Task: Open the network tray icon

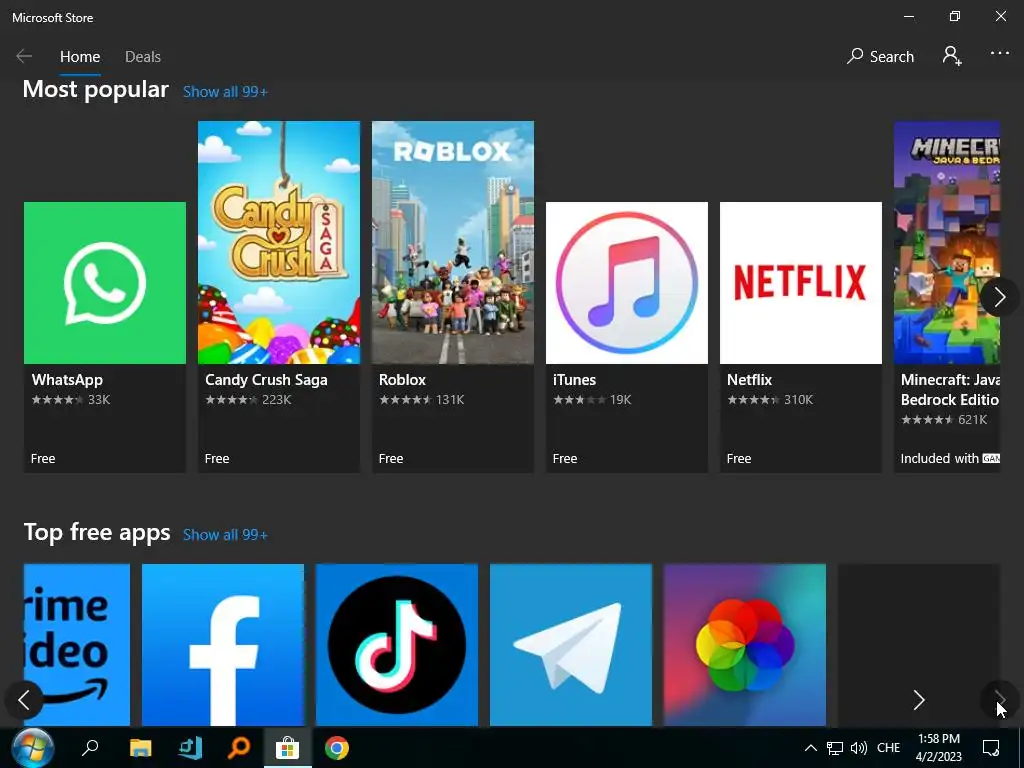Action: tap(834, 748)
